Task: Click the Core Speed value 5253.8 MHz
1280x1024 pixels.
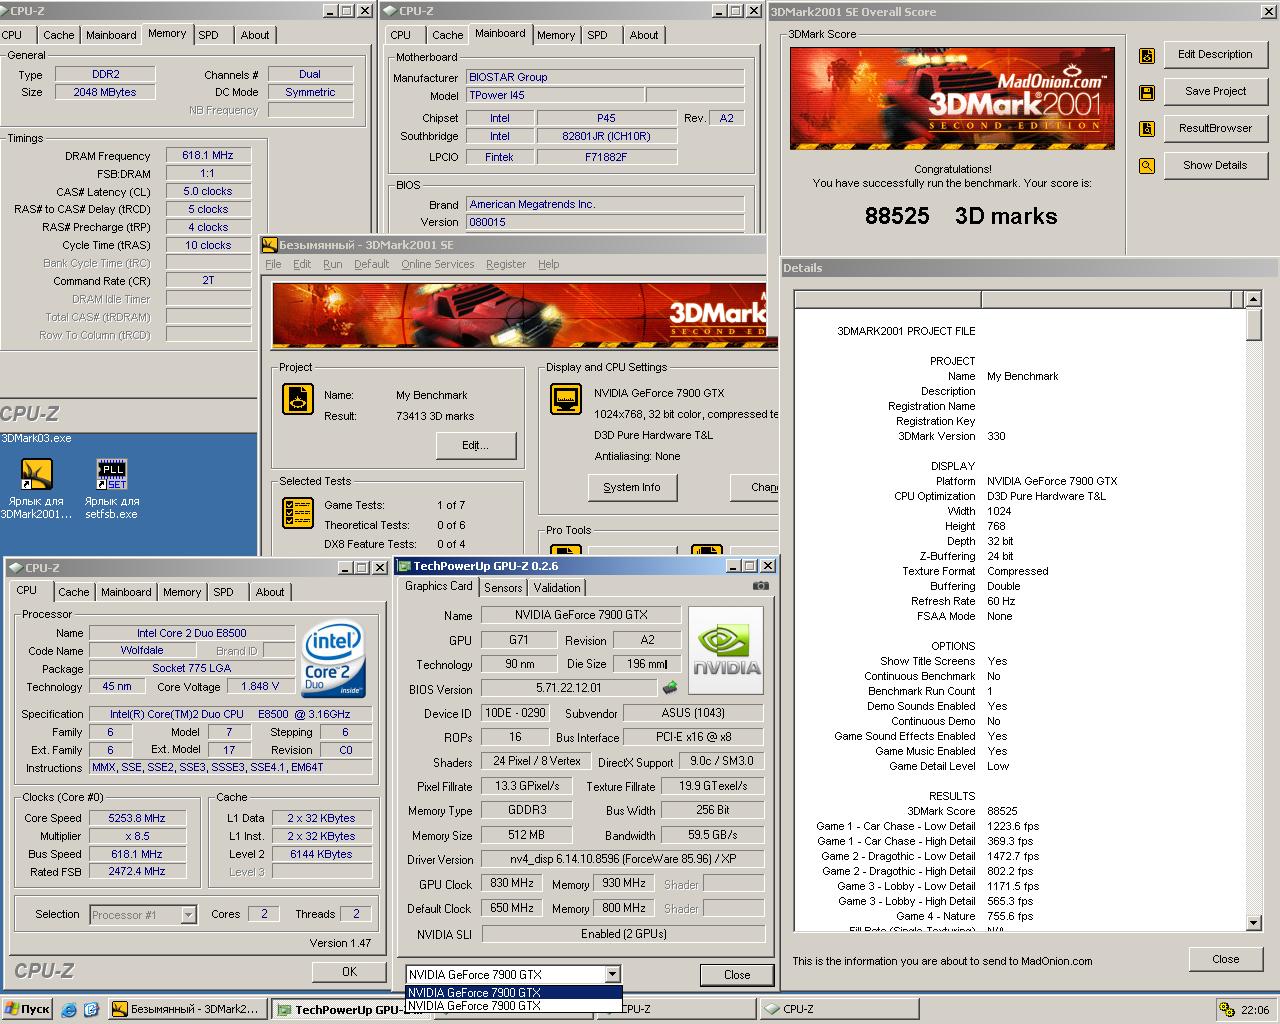Action: (137, 818)
